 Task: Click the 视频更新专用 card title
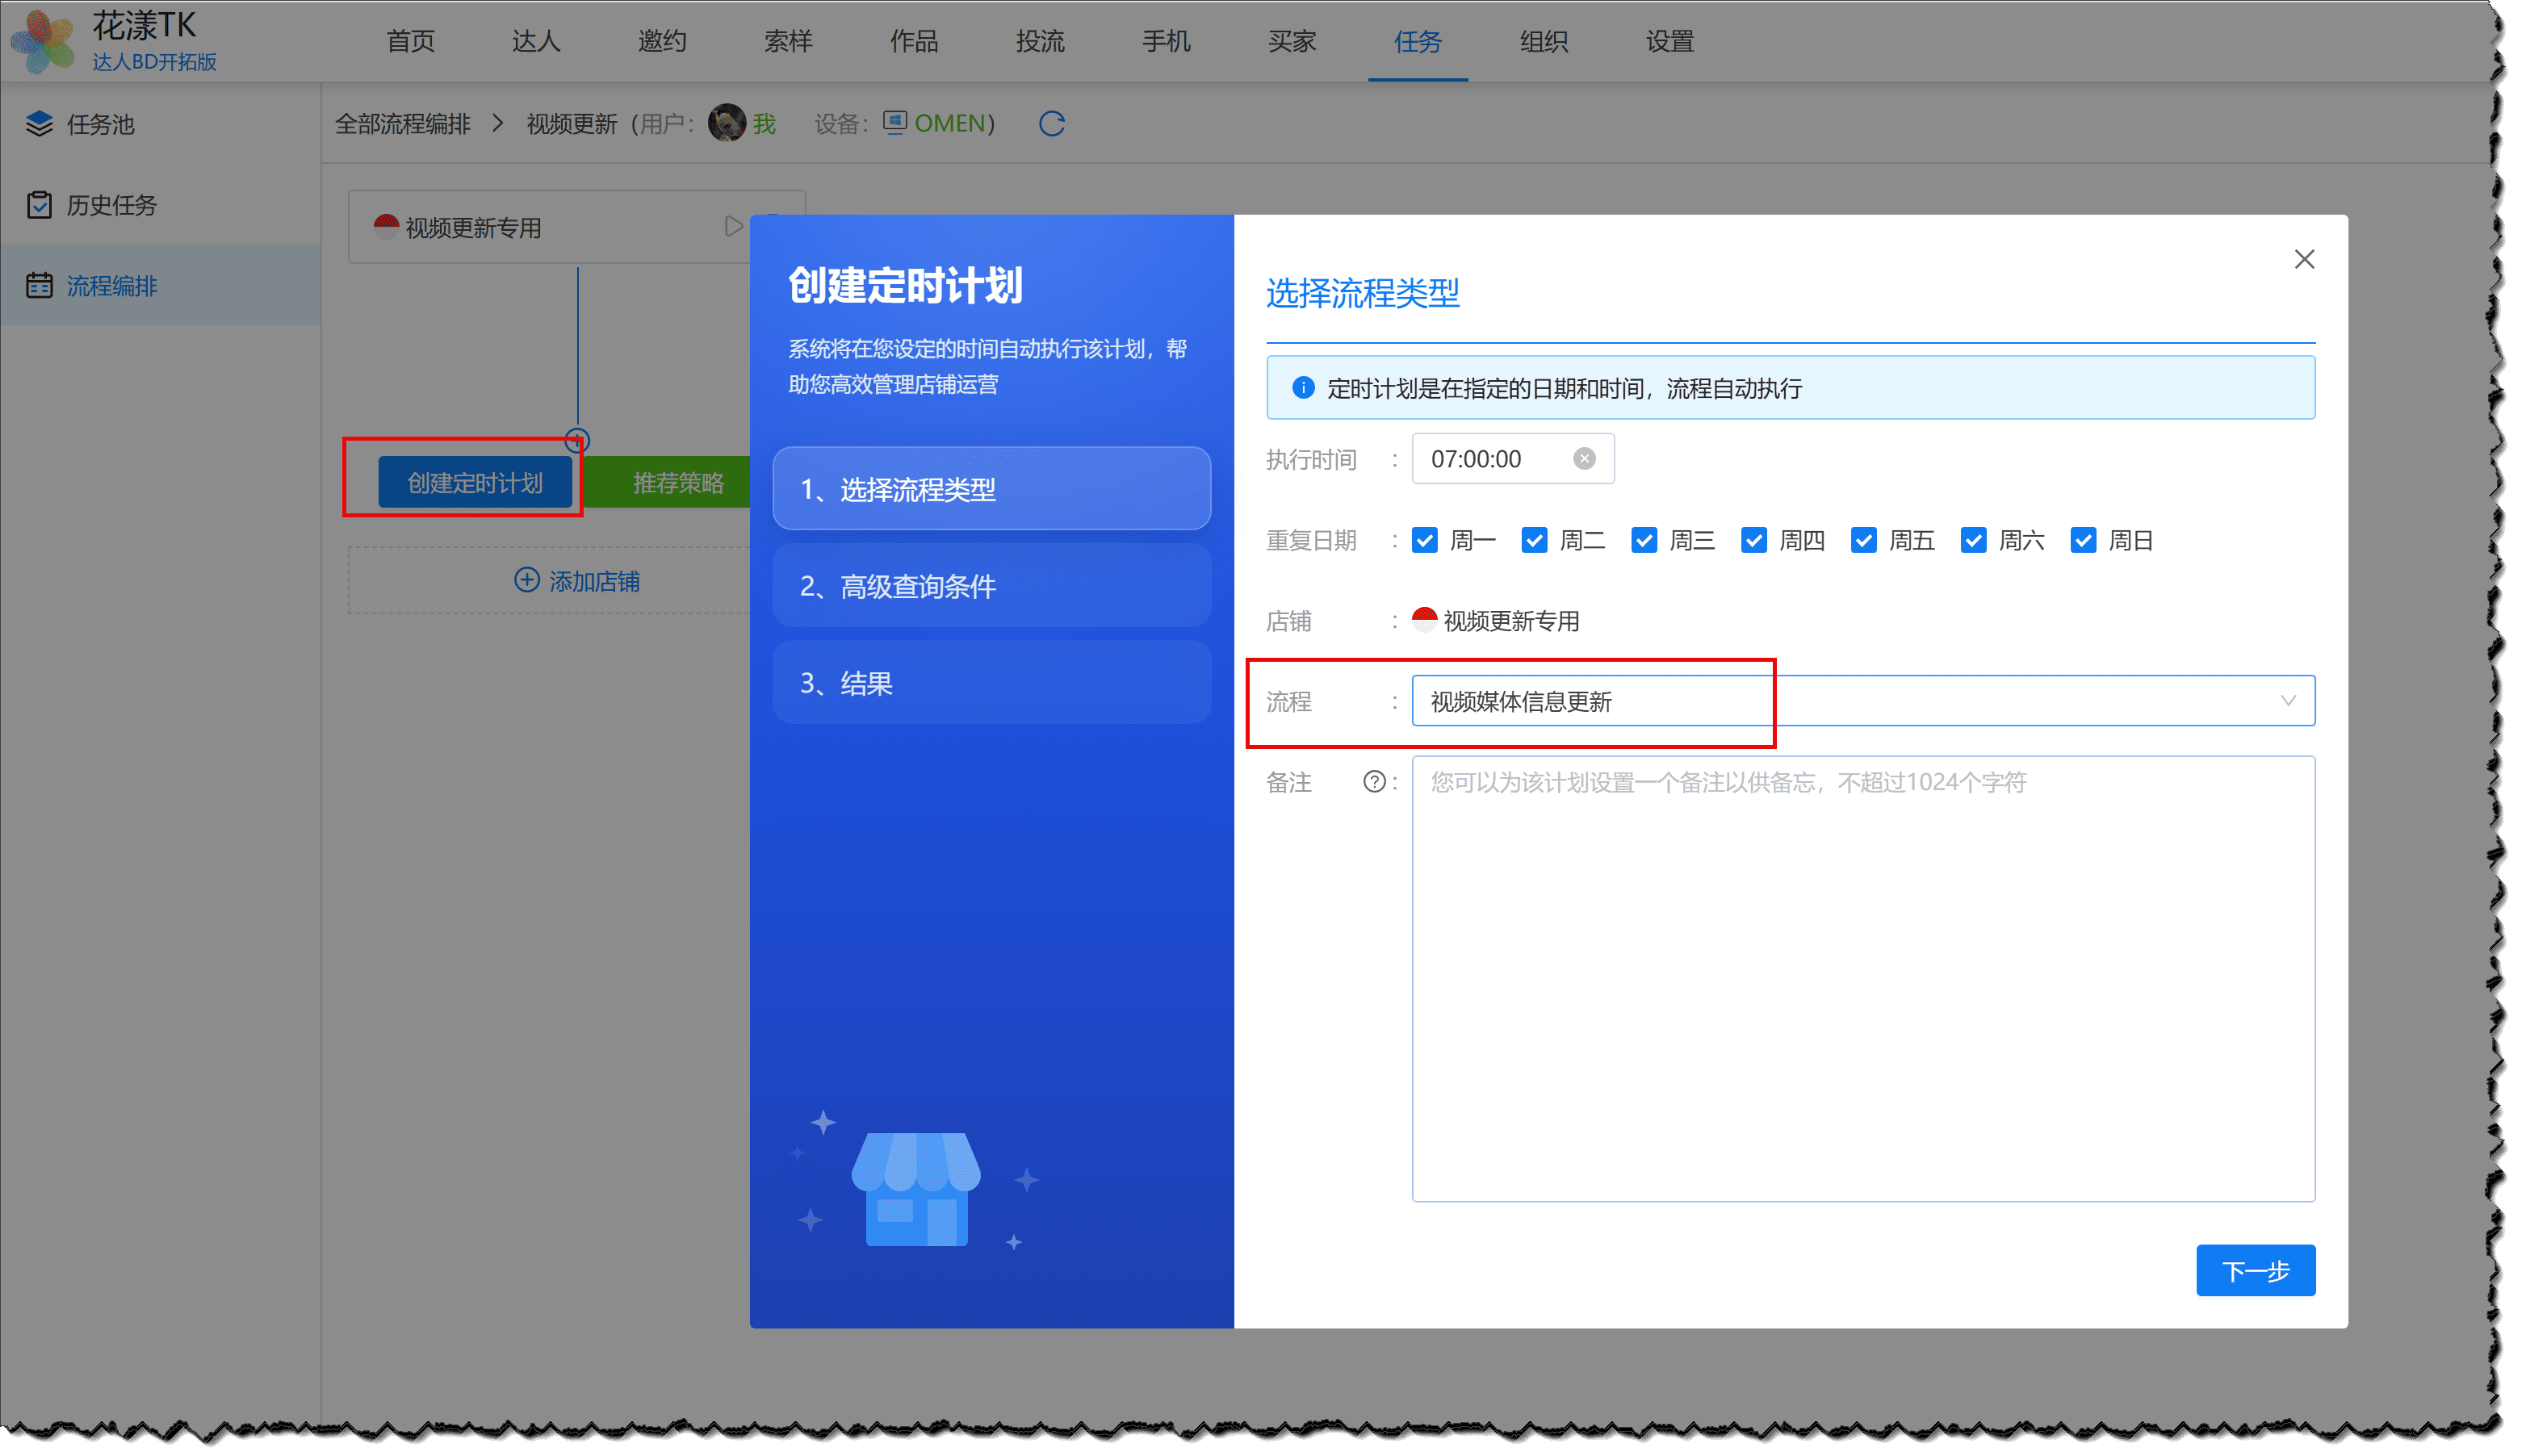pos(473,228)
